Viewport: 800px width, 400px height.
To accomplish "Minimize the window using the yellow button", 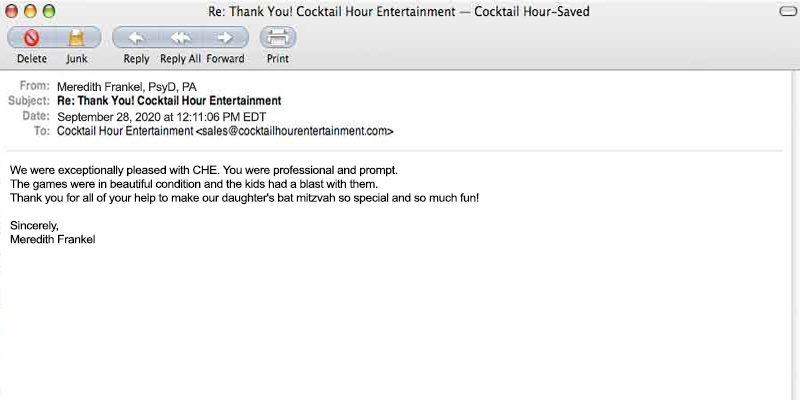I will click(x=30, y=11).
